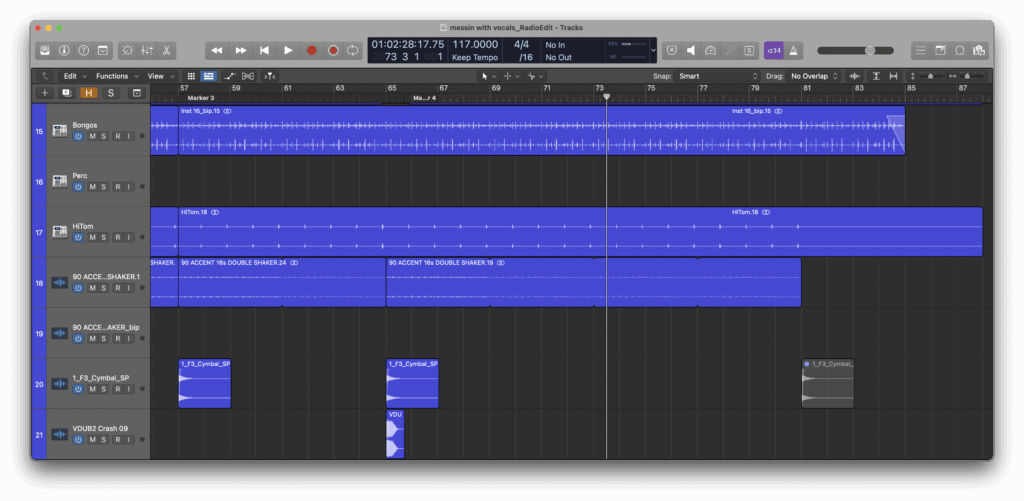Toggle the orange Hide tracks H button

(88, 93)
